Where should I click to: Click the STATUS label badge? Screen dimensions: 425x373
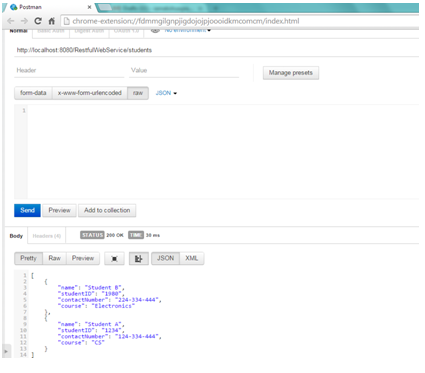(92, 235)
